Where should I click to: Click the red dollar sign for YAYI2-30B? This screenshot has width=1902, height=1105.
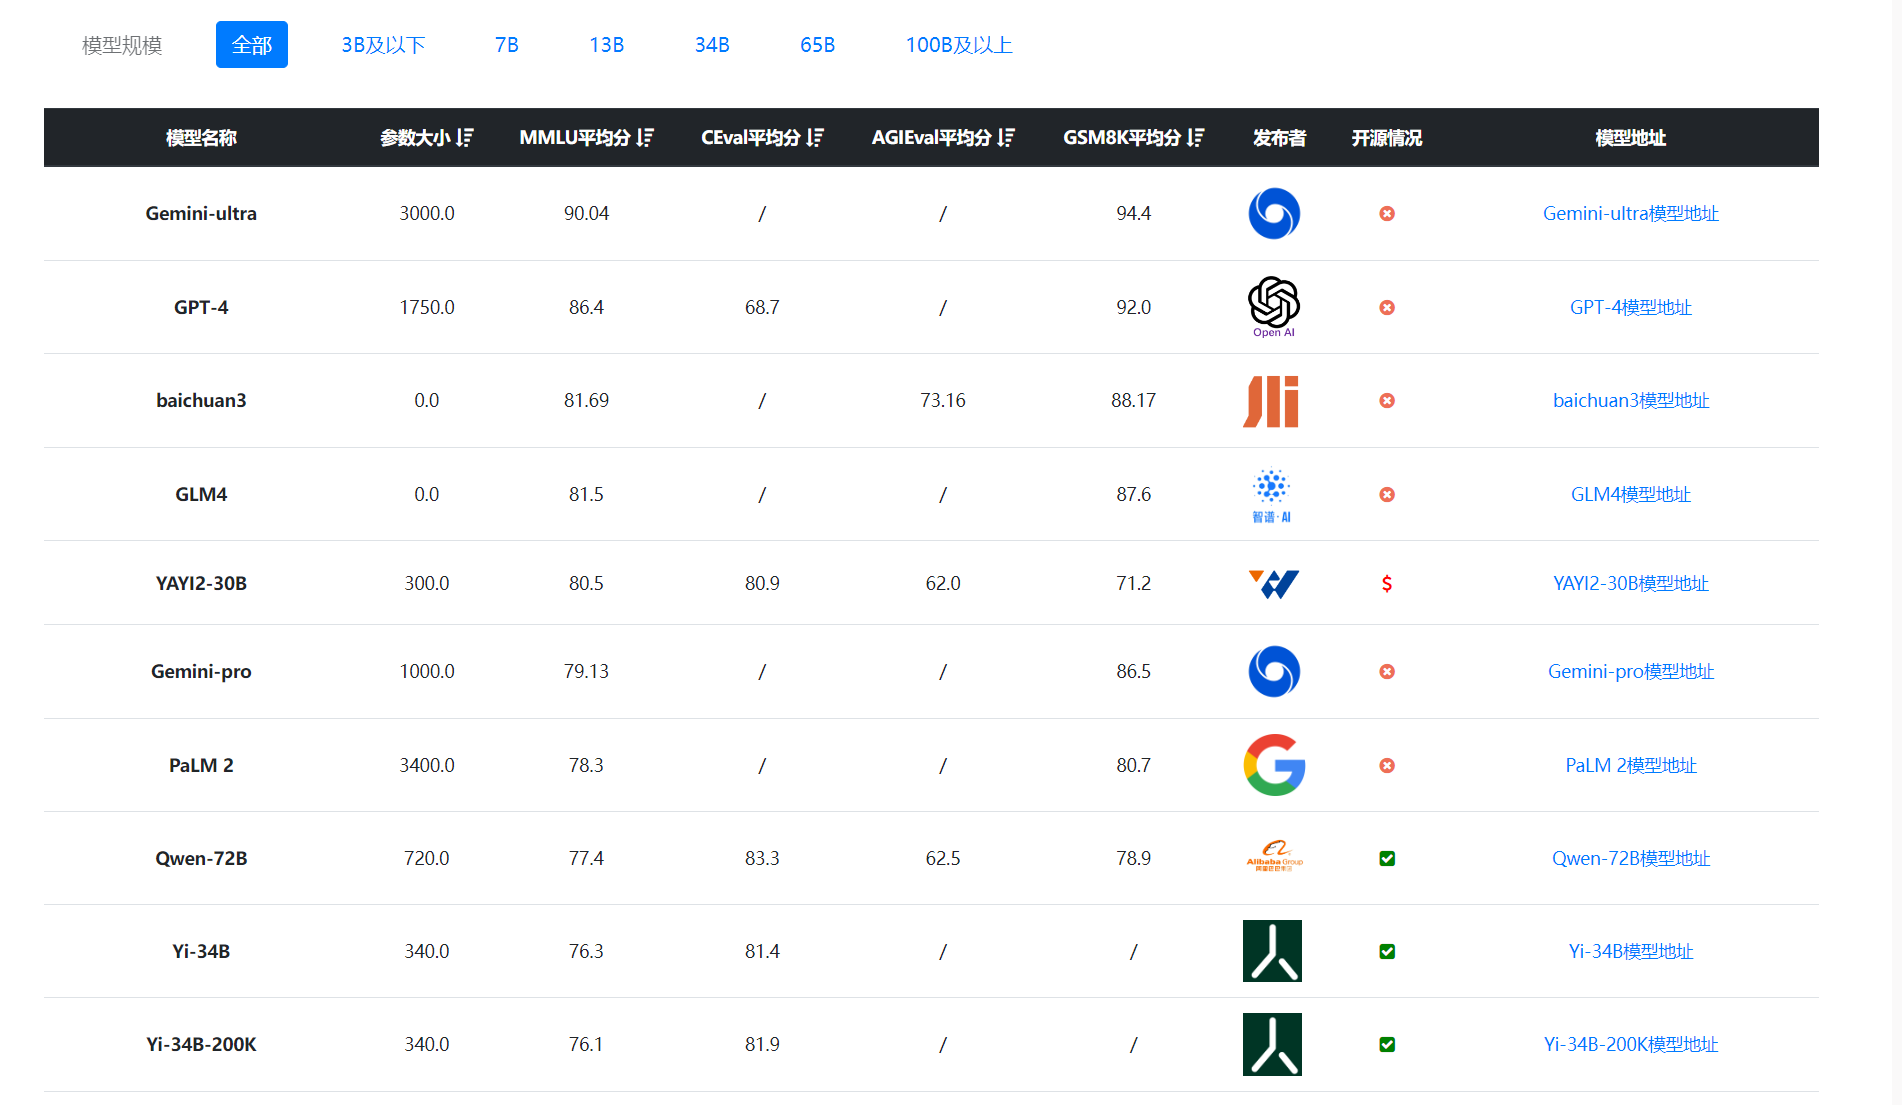pos(1387,583)
